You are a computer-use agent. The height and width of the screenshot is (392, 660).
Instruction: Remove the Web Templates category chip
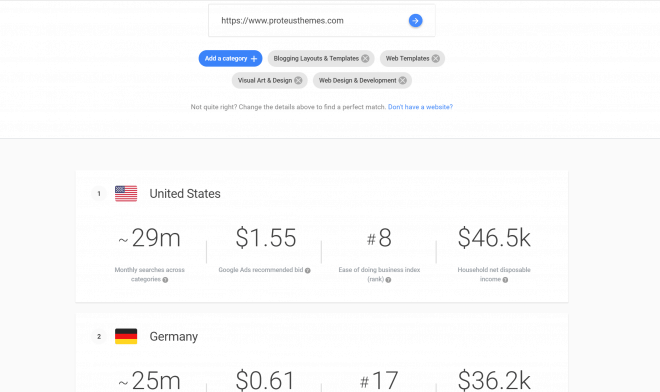click(436, 59)
